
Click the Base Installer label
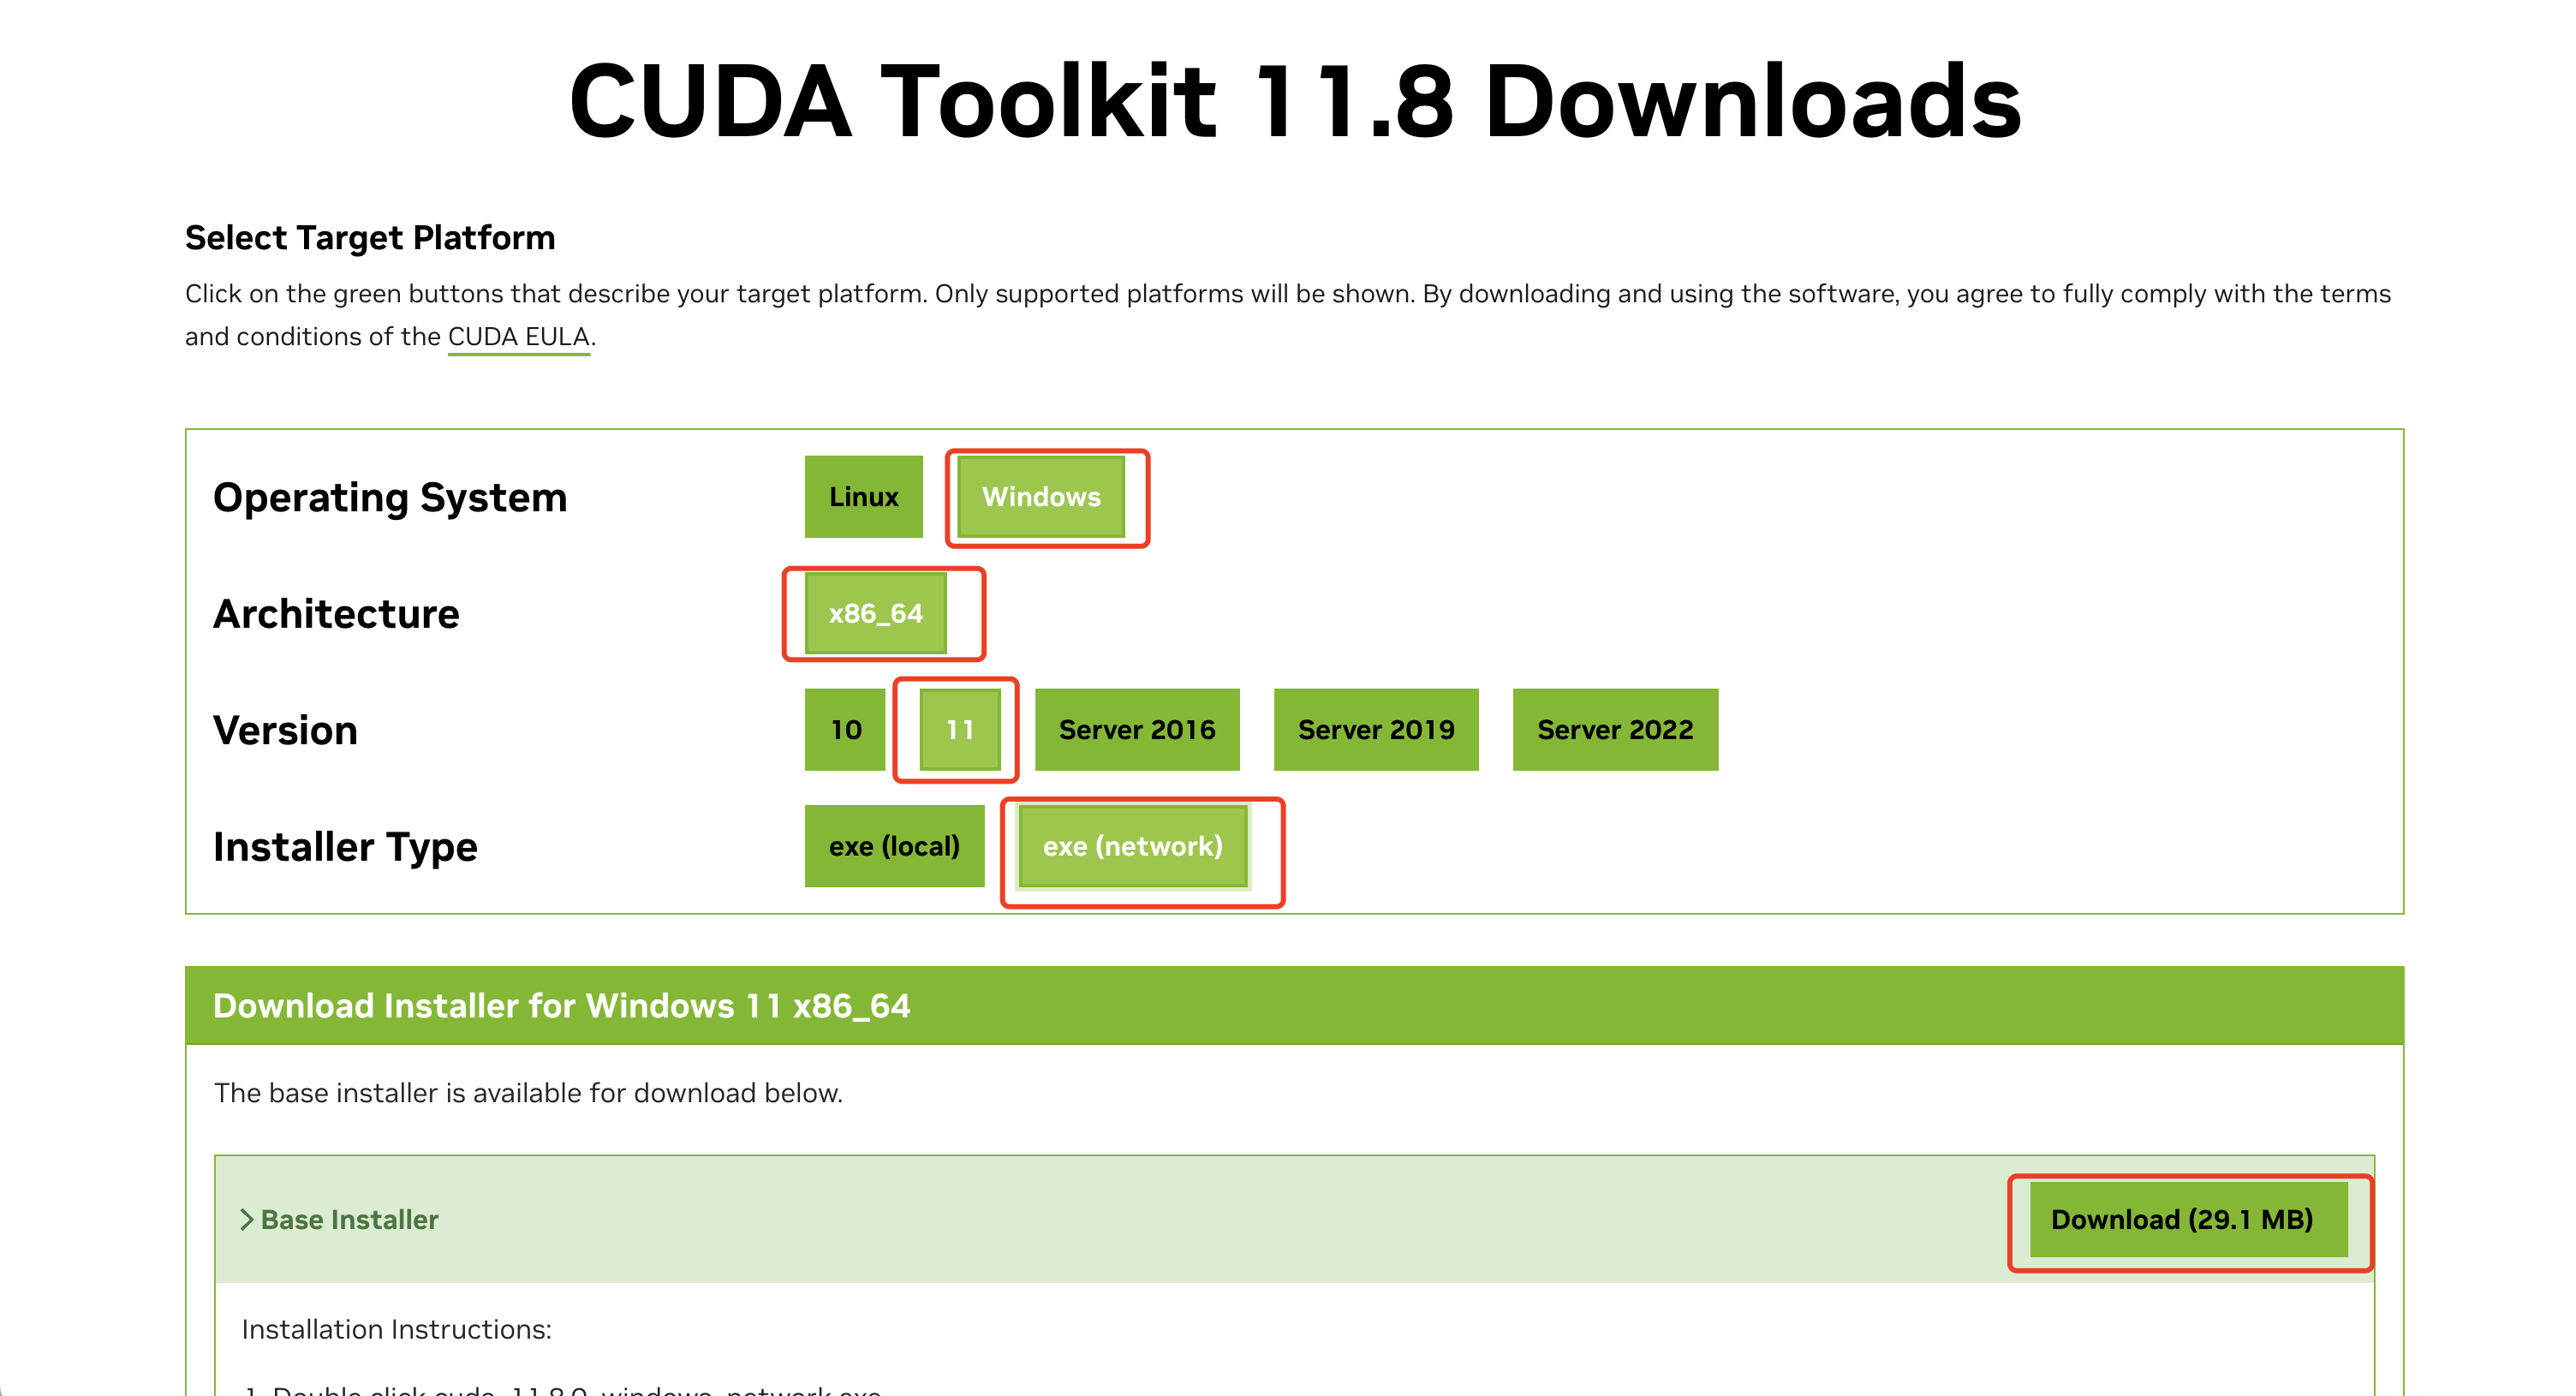pyautogui.click(x=343, y=1217)
